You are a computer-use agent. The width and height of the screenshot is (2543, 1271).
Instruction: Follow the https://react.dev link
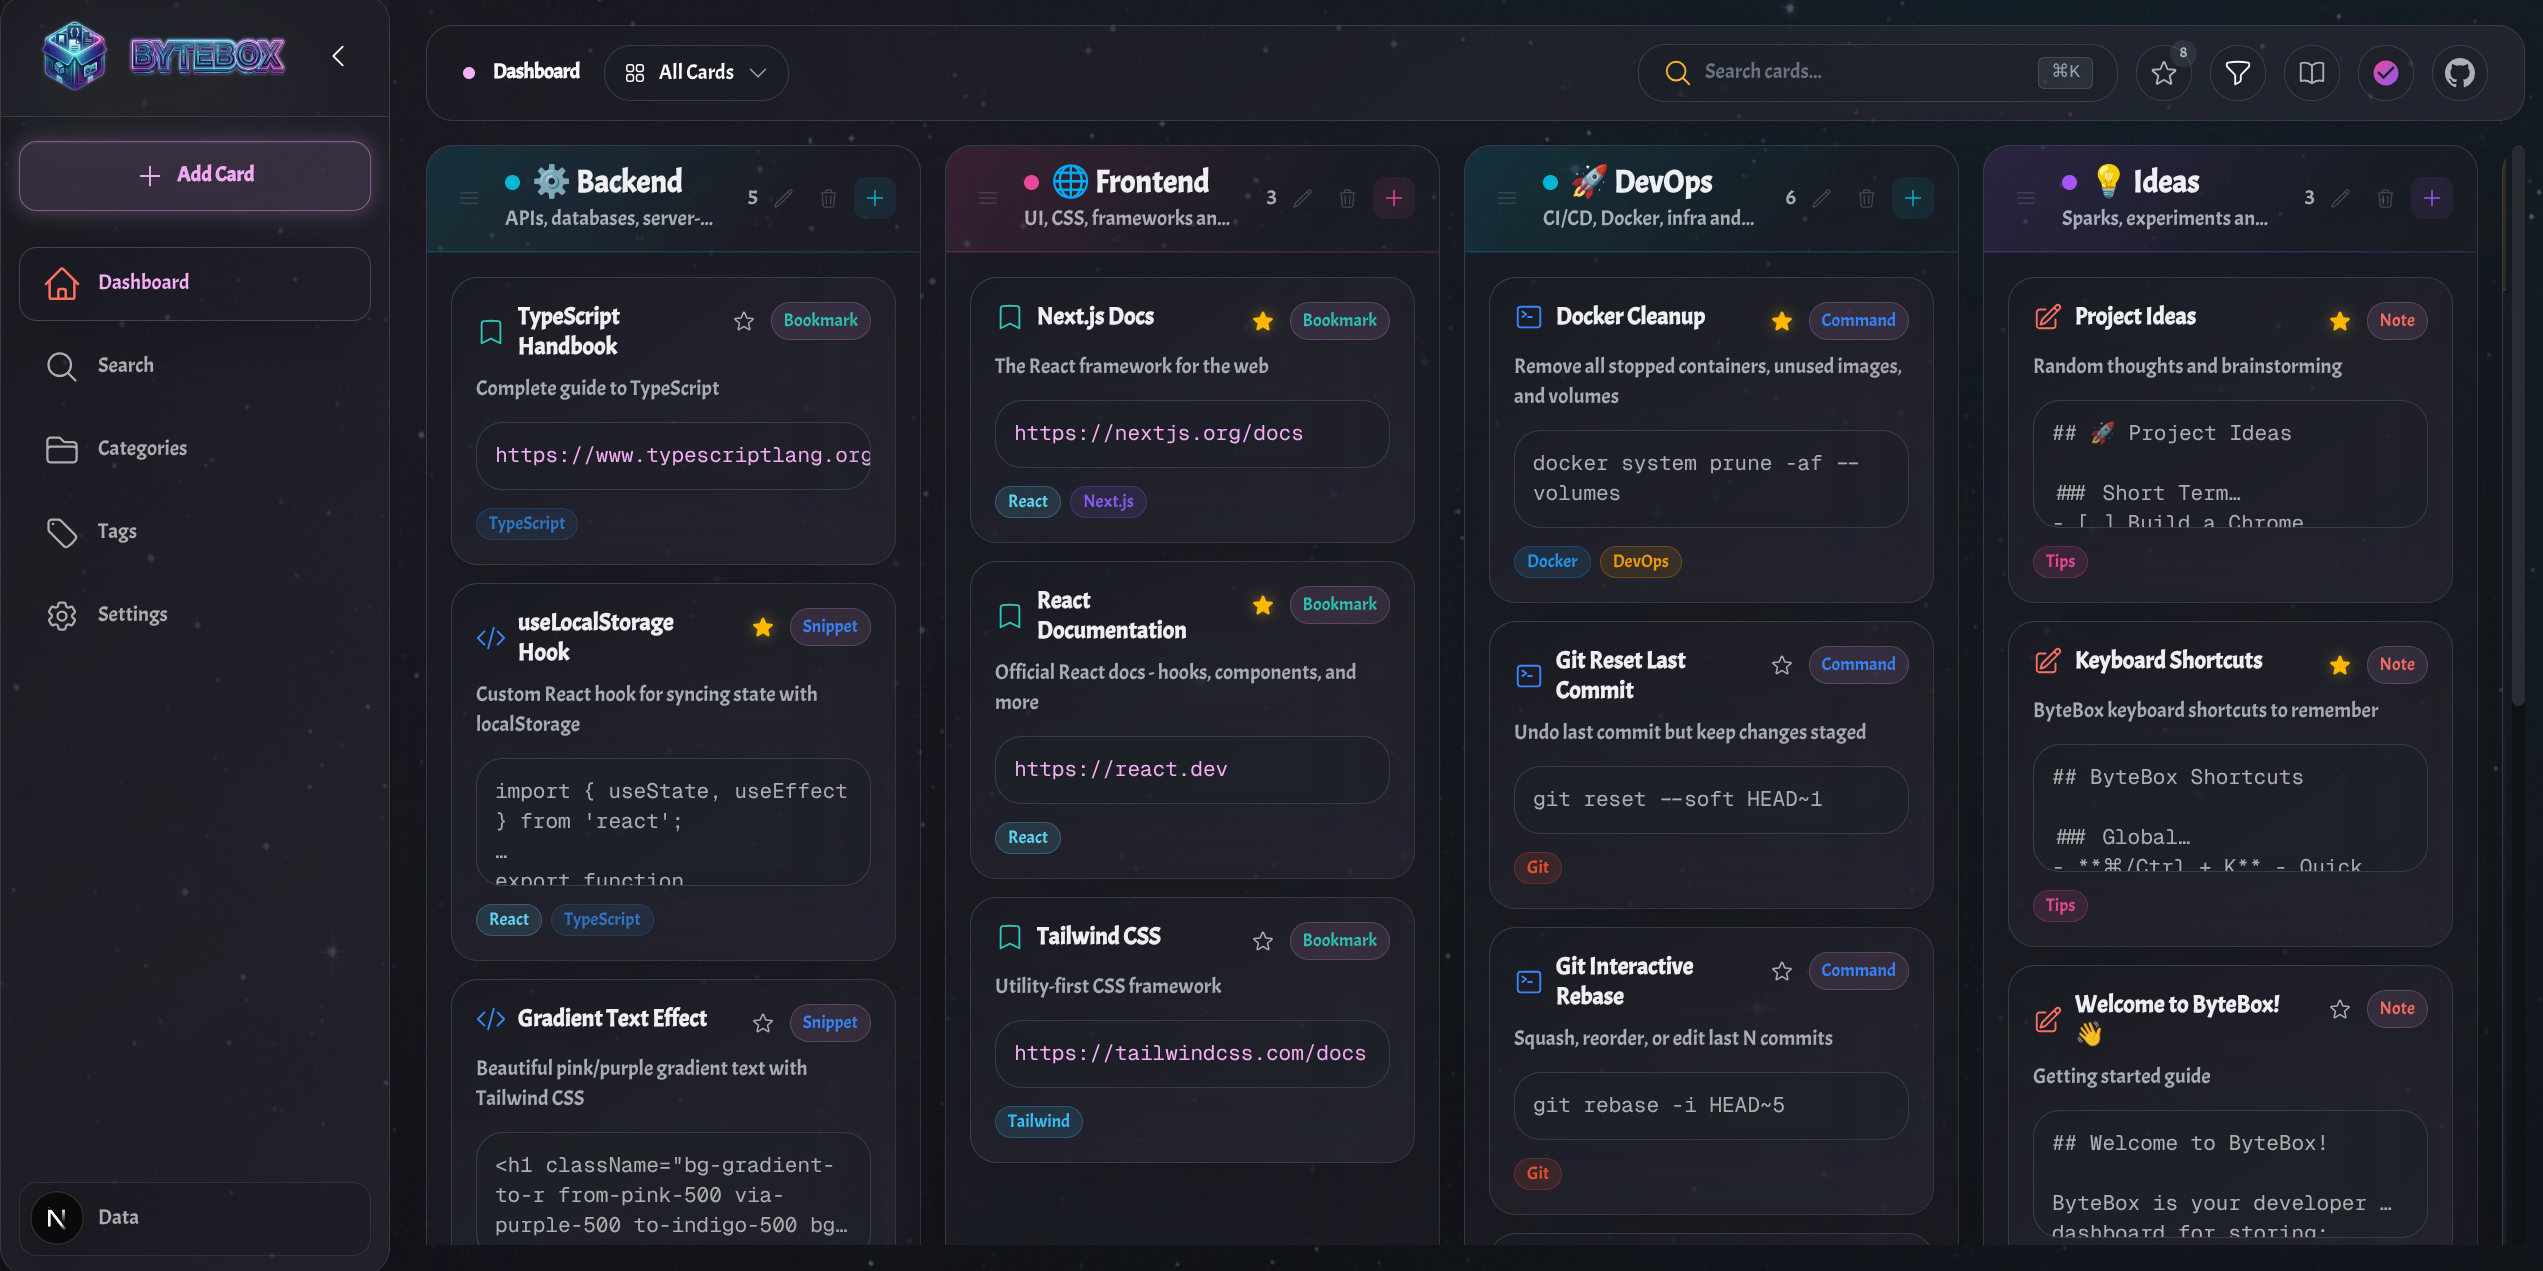(x=1119, y=769)
